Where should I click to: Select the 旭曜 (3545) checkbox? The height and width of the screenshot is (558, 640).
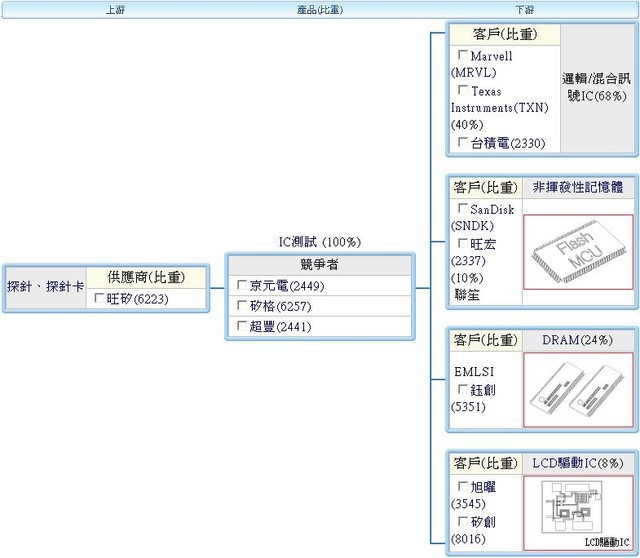[463, 486]
